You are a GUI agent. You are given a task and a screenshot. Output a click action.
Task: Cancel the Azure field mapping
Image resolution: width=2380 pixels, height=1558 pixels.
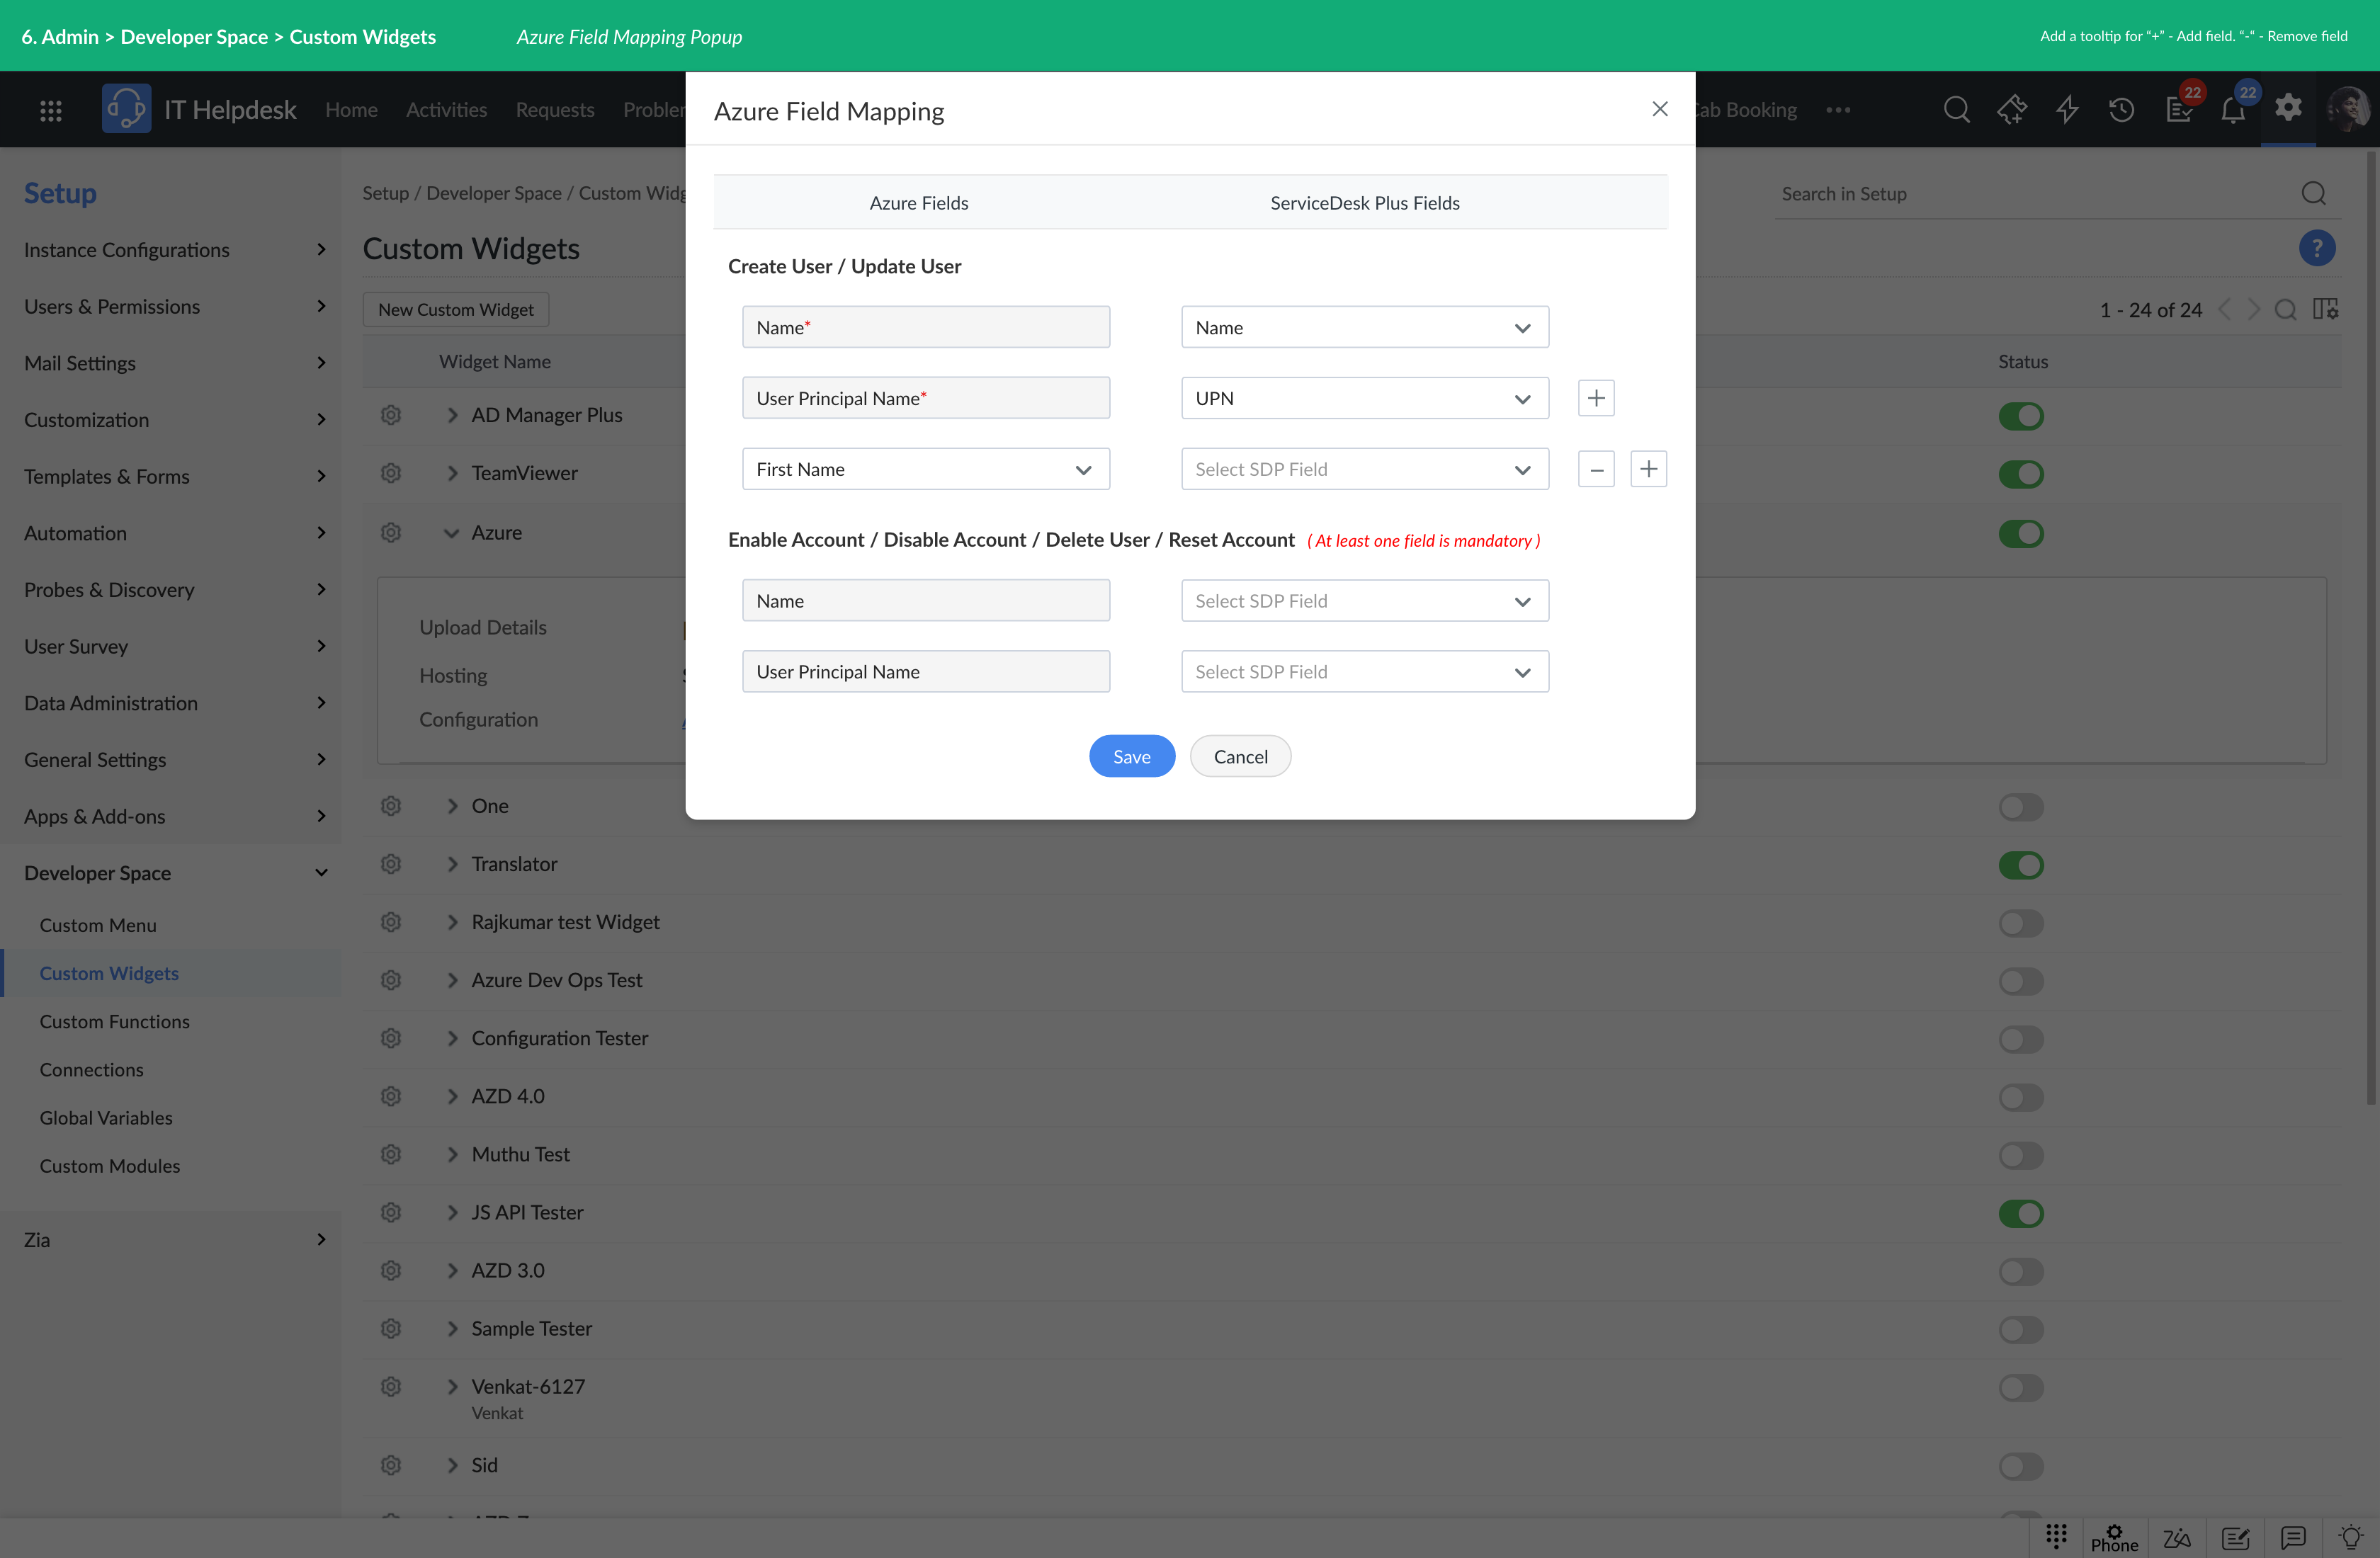pos(1240,757)
